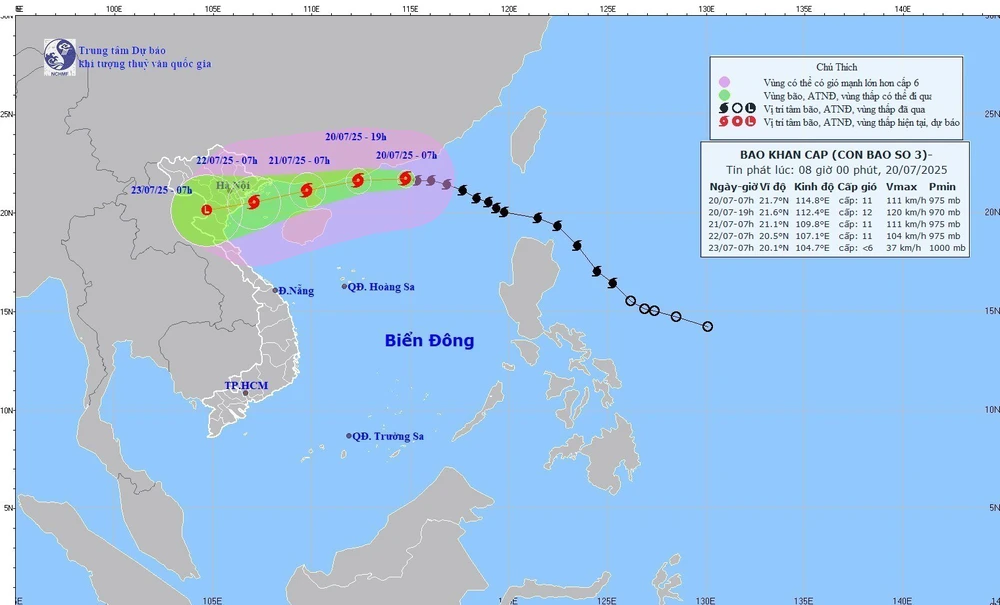Screen dimensions: 1000x605
Task: Click the green storm-path zone legend swatch
Action: [724, 96]
